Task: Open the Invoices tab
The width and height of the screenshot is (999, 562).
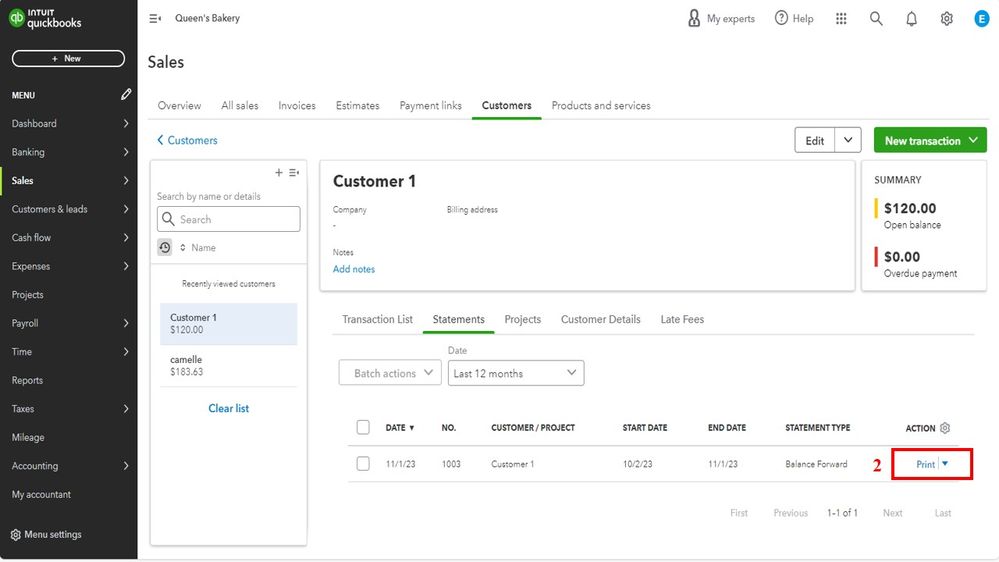Action: coord(297,105)
